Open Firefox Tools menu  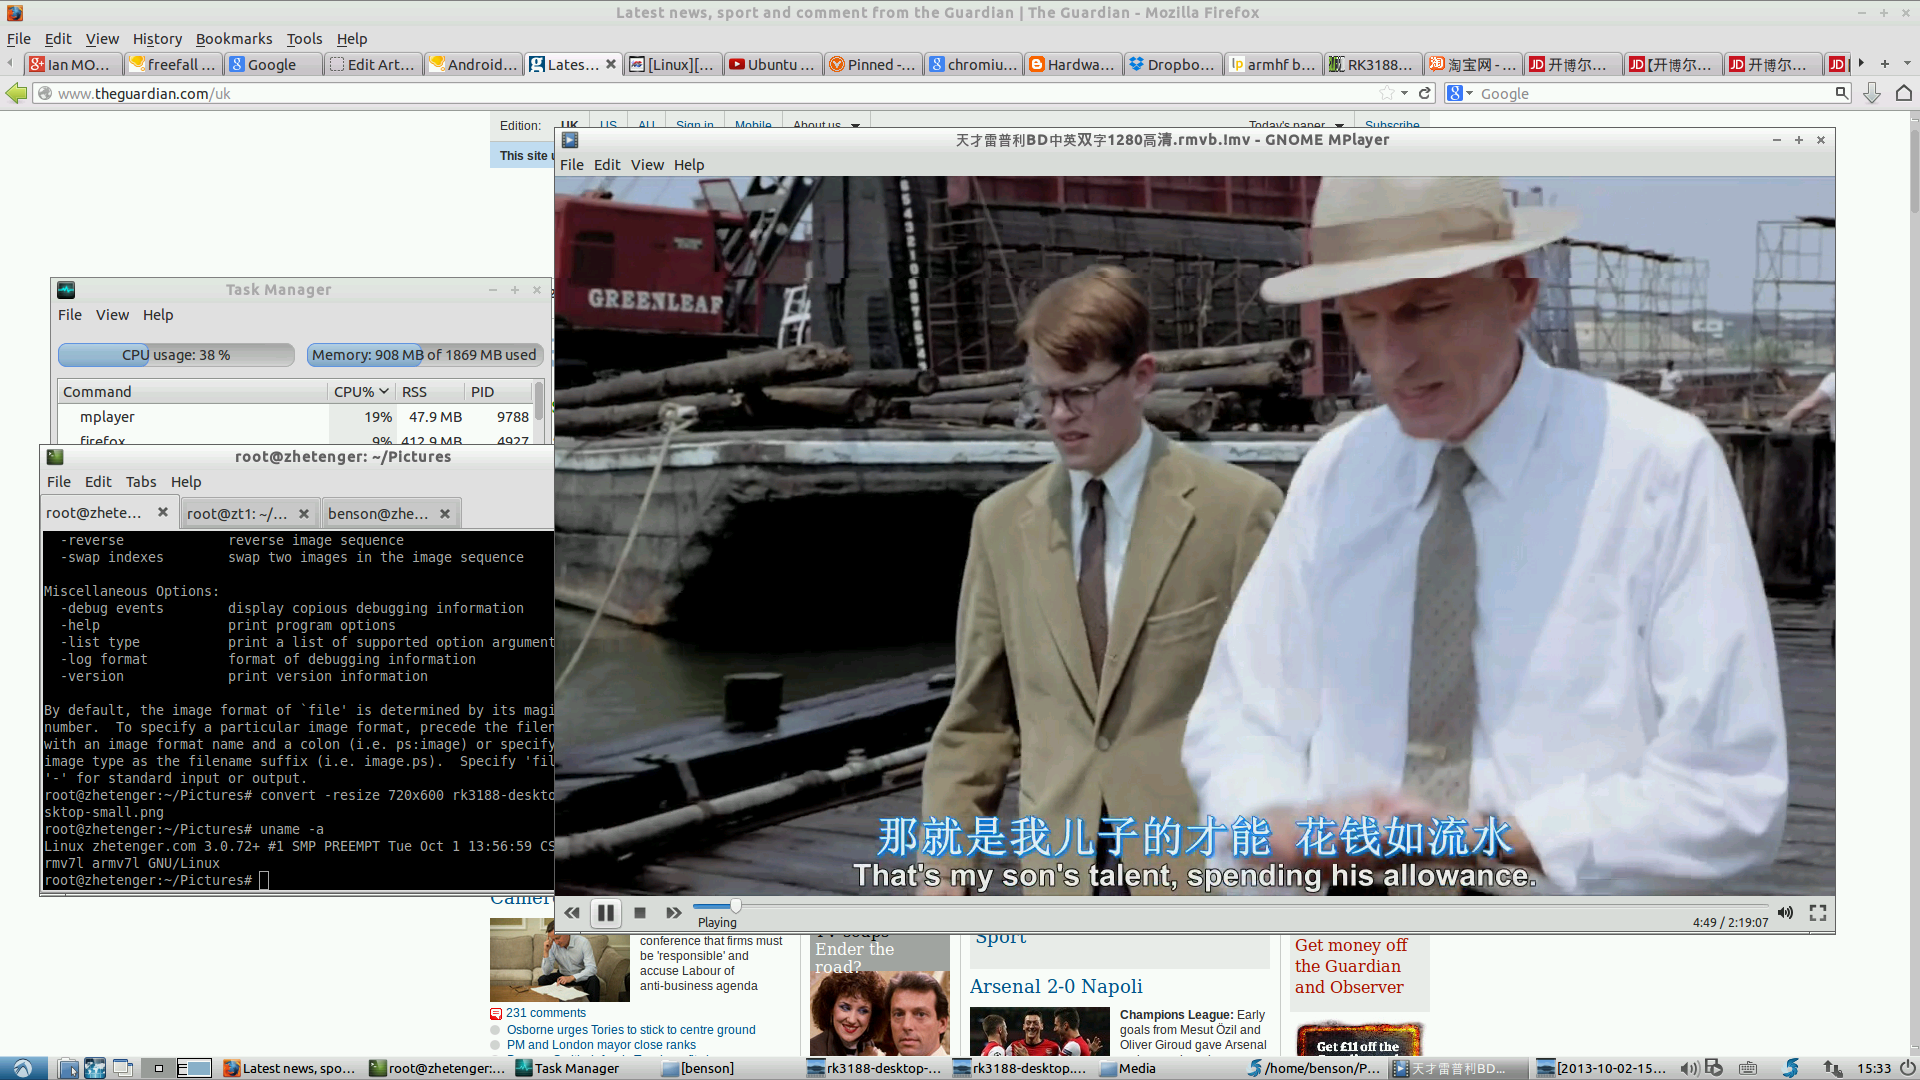point(304,39)
